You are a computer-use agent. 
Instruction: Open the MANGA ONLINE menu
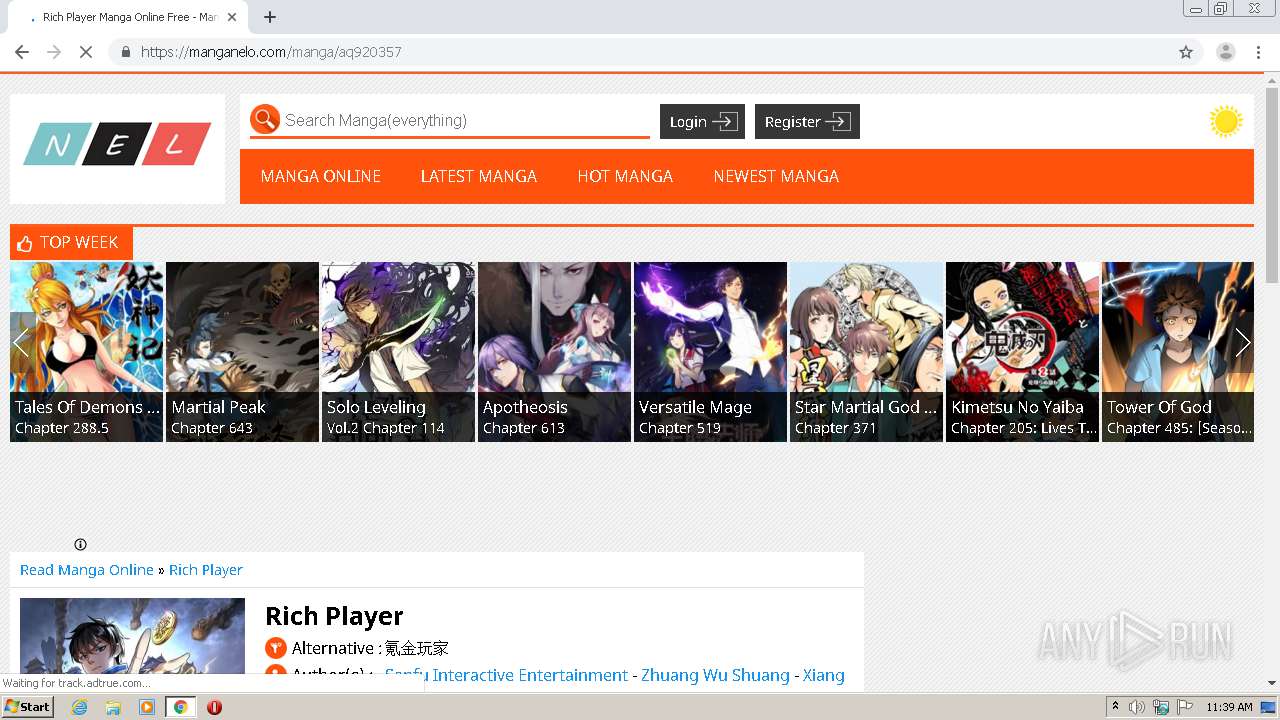point(320,176)
